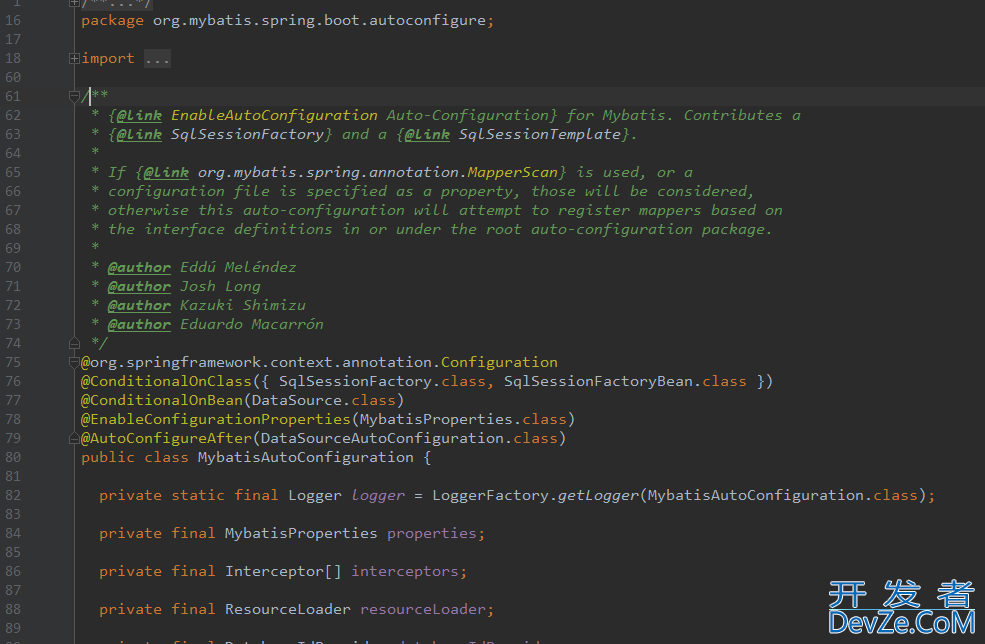Screen dimensions: 985x644
Task: Click the Interceptor[] type on line 86
Action: coord(283,571)
